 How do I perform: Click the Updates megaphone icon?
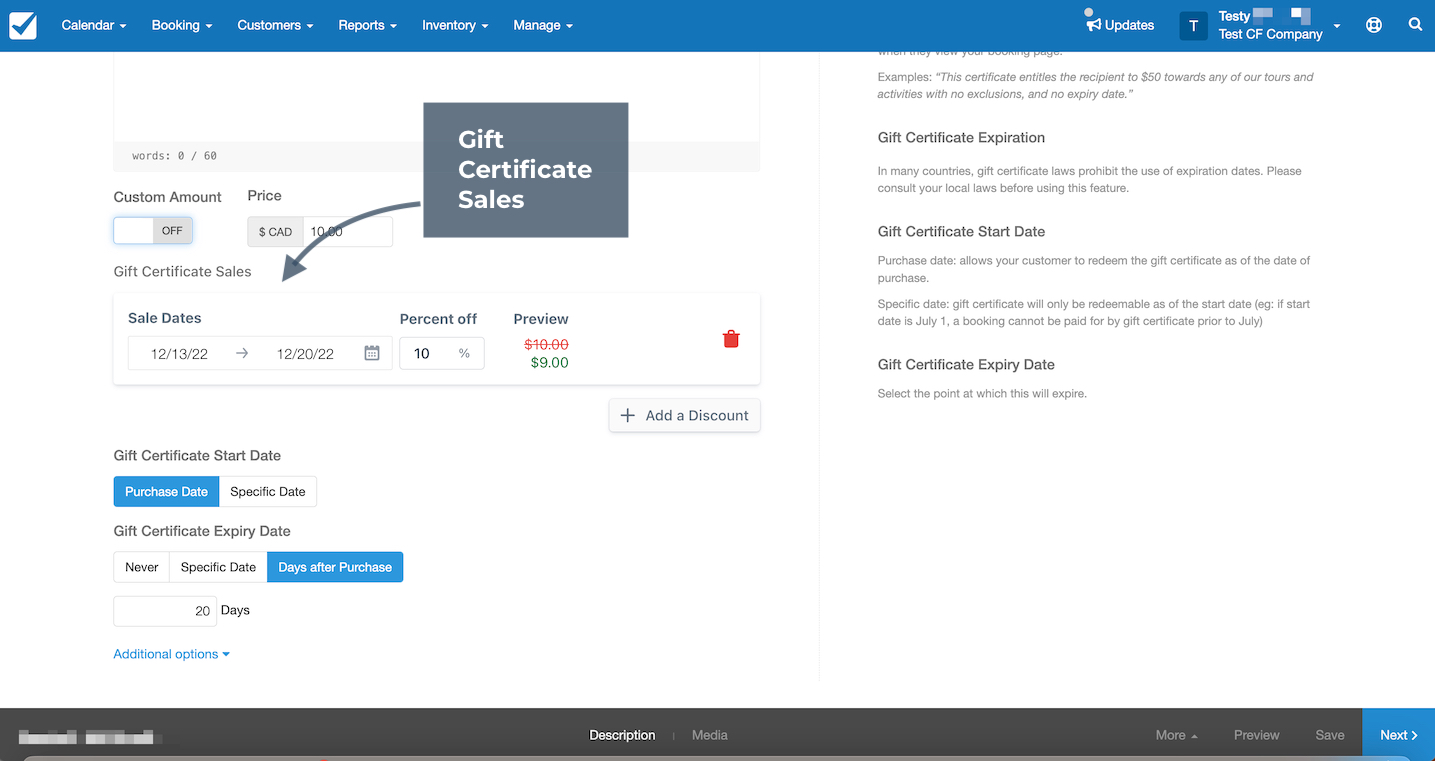[1094, 25]
